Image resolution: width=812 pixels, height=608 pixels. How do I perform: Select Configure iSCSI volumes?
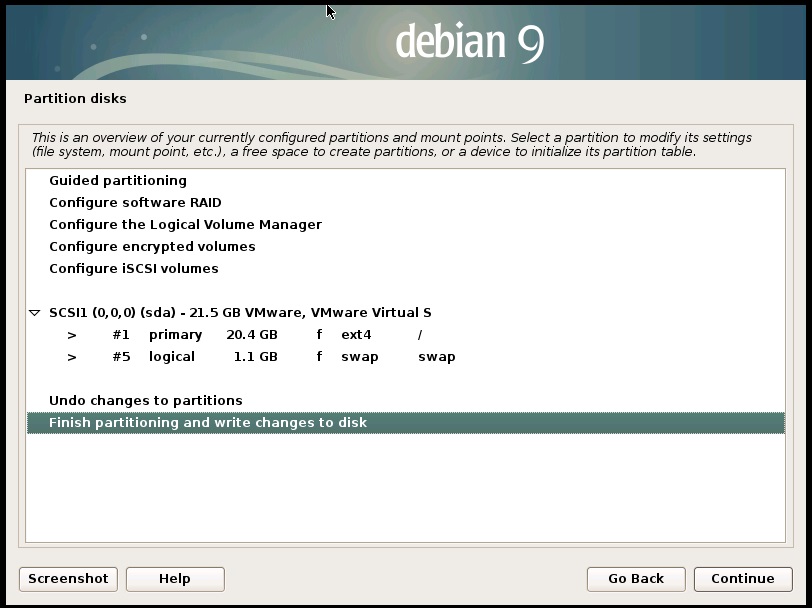click(133, 269)
